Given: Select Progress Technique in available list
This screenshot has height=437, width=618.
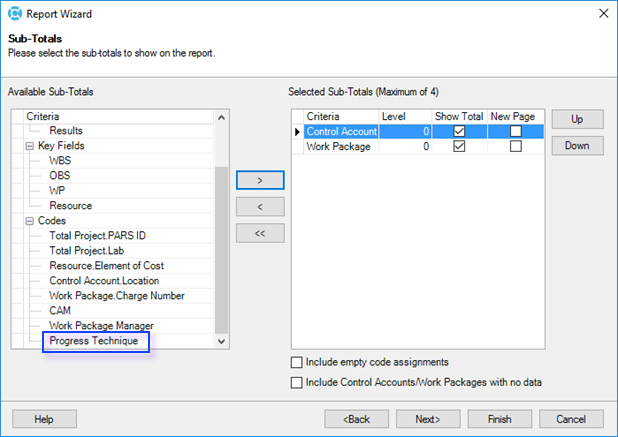Looking at the screenshot, I should point(94,341).
